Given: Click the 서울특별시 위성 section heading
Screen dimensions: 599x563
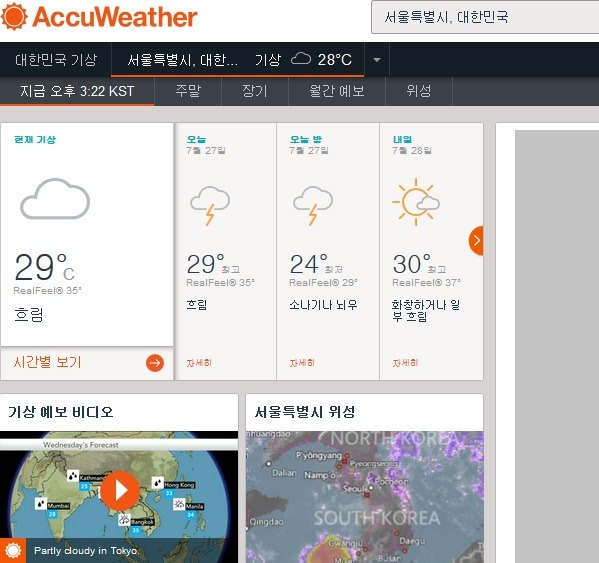Looking at the screenshot, I should [x=305, y=412].
